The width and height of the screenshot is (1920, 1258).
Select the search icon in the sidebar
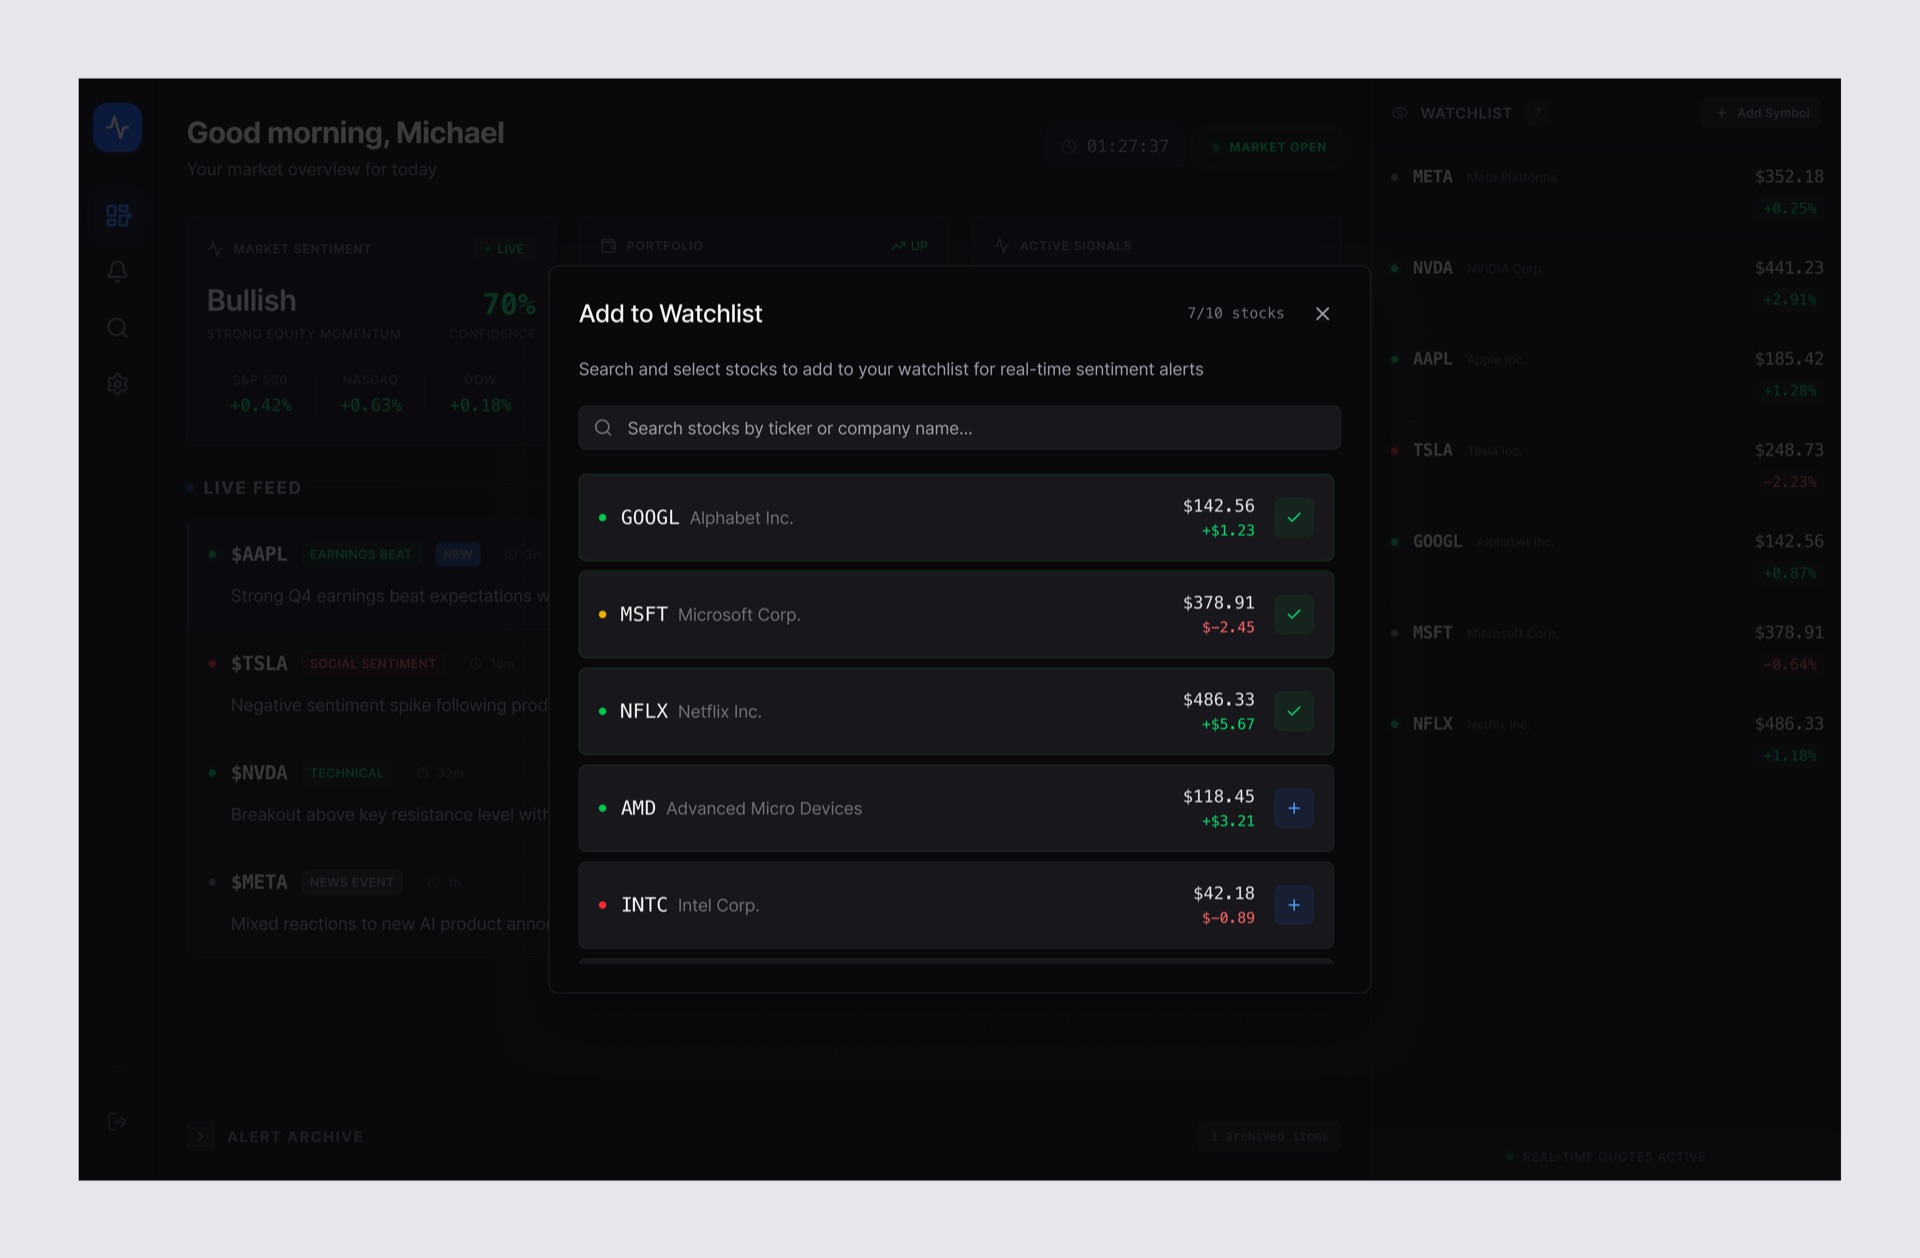pos(118,328)
